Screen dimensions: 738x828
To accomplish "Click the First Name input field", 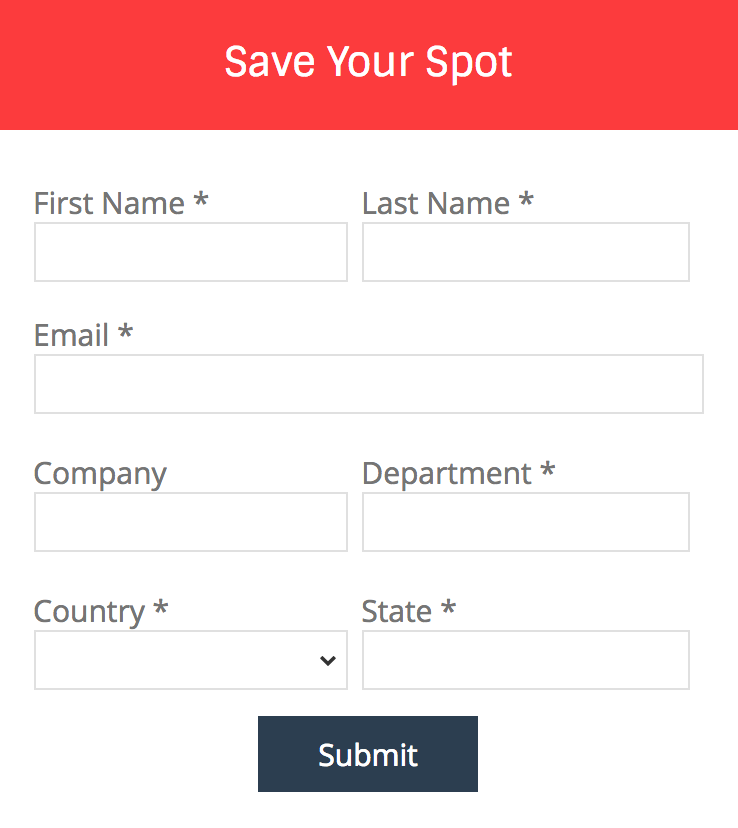I will click(x=190, y=252).
